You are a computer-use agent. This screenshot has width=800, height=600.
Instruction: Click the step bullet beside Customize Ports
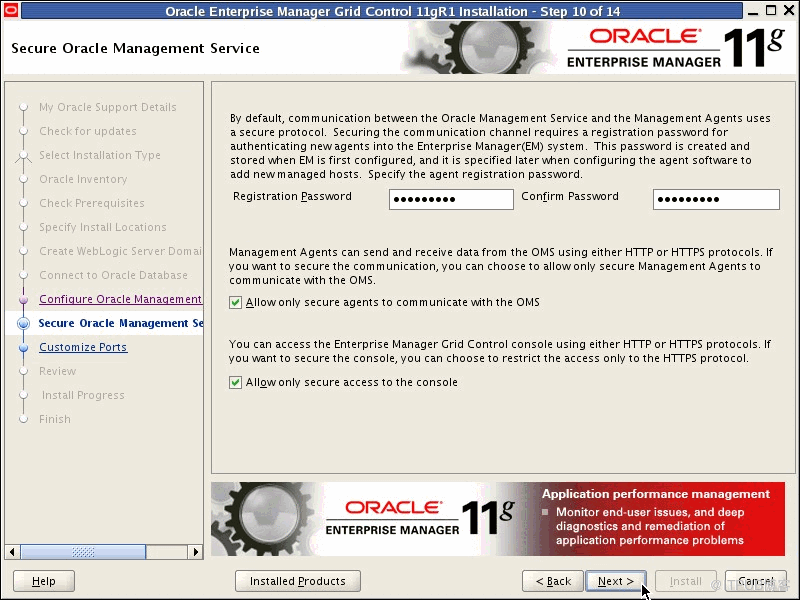pyautogui.click(x=23, y=347)
